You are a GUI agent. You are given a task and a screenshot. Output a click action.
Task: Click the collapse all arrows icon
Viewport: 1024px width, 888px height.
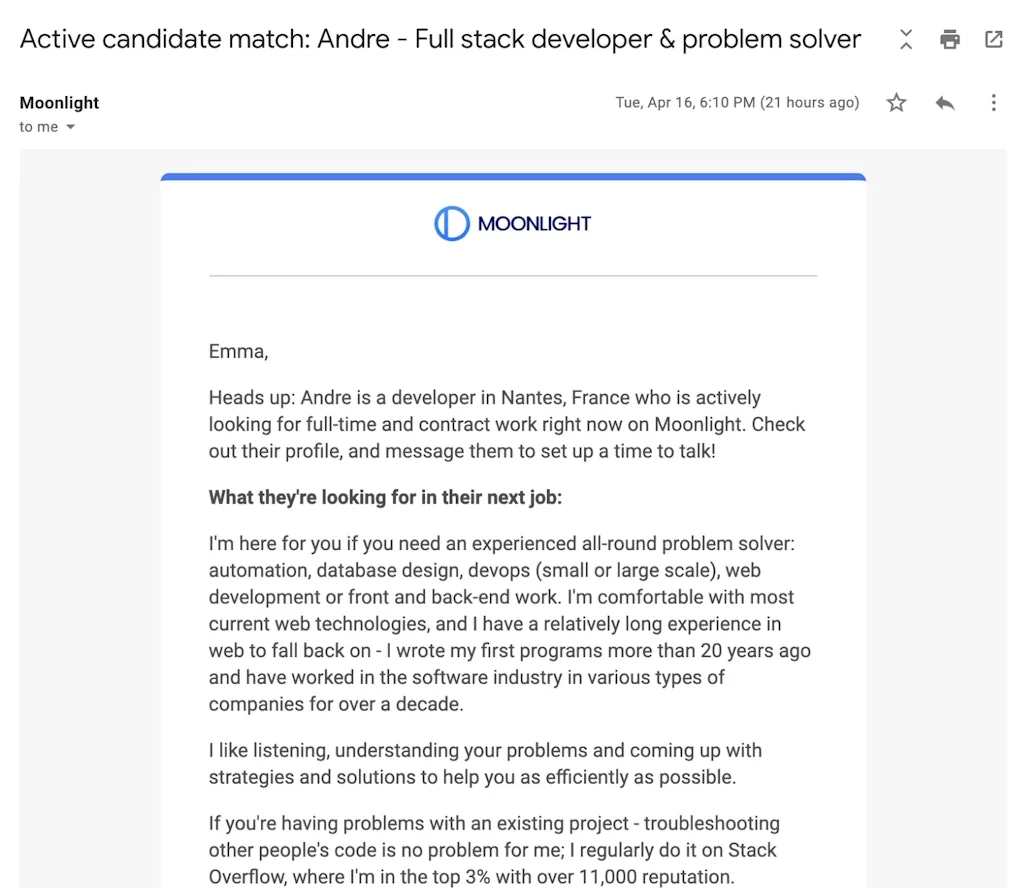[x=906, y=40]
